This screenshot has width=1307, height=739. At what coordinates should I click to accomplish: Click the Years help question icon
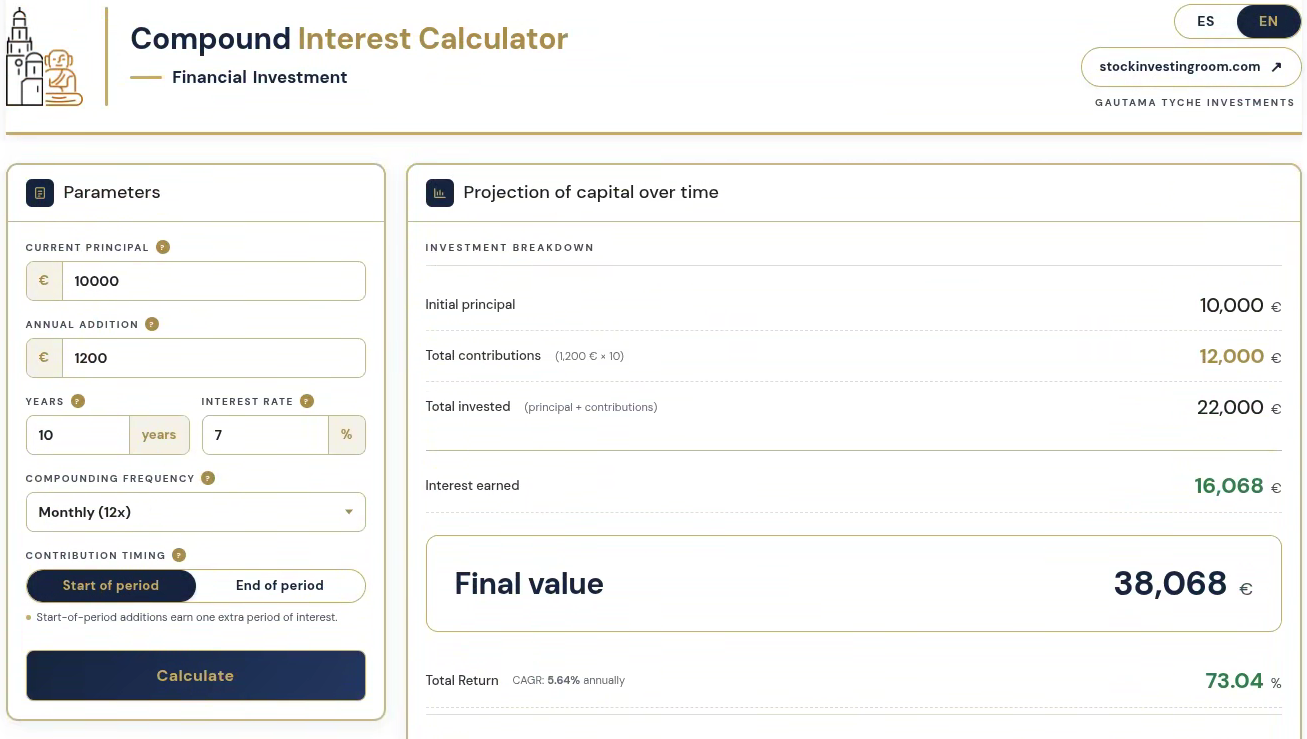(78, 401)
